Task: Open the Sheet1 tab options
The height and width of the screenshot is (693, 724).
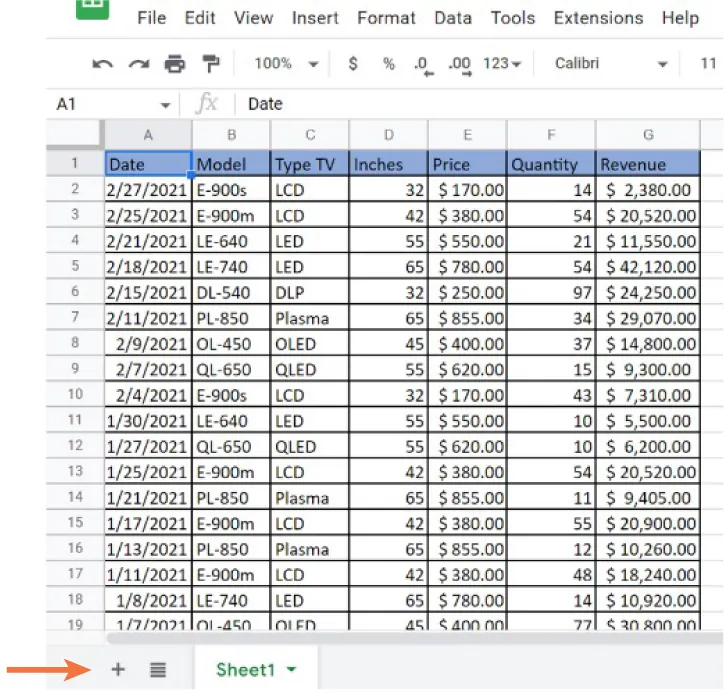Action: tap(292, 670)
